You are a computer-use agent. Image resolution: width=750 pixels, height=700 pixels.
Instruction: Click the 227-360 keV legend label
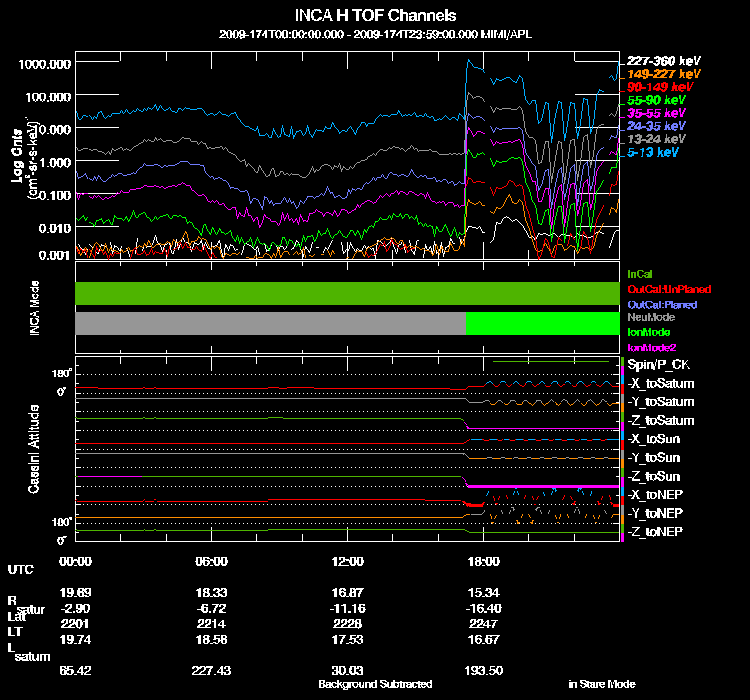coord(663,61)
